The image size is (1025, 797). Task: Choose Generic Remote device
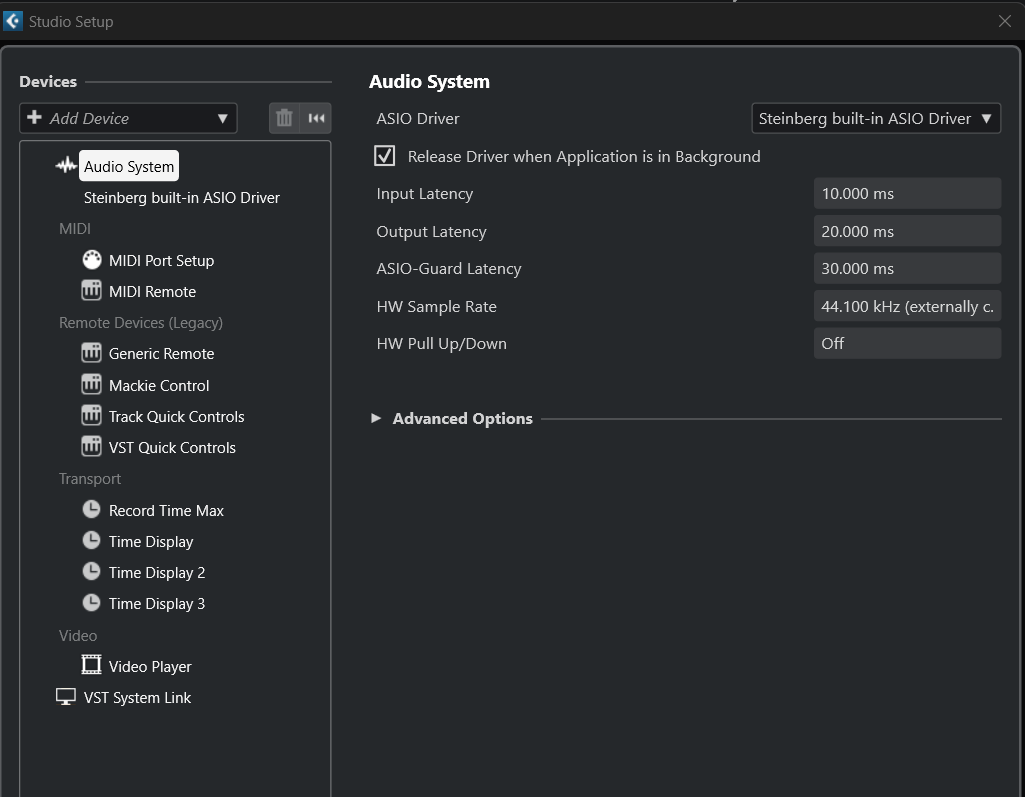tap(161, 354)
